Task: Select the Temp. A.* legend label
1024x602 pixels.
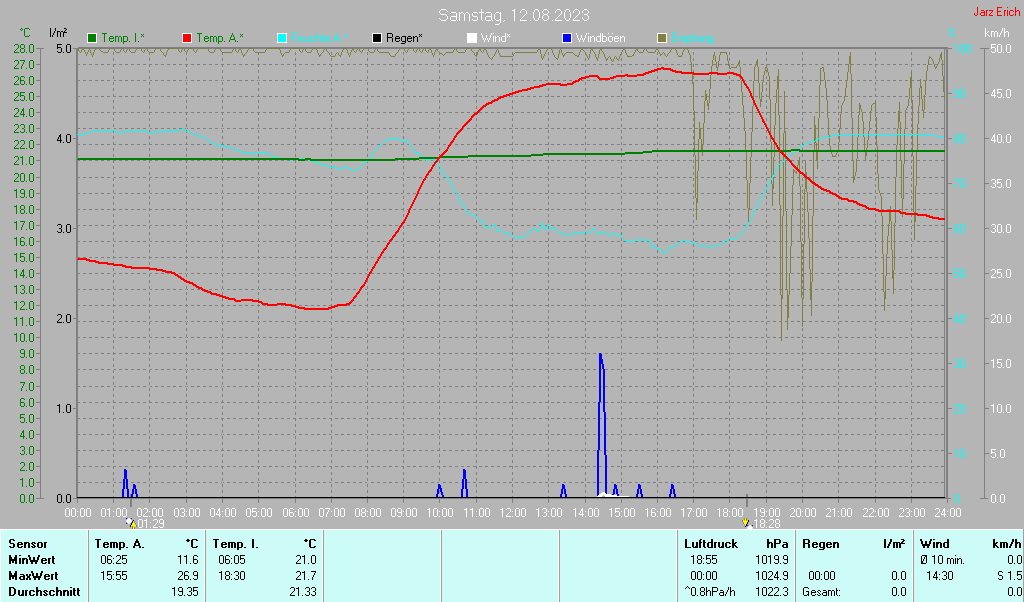Action: click(220, 39)
